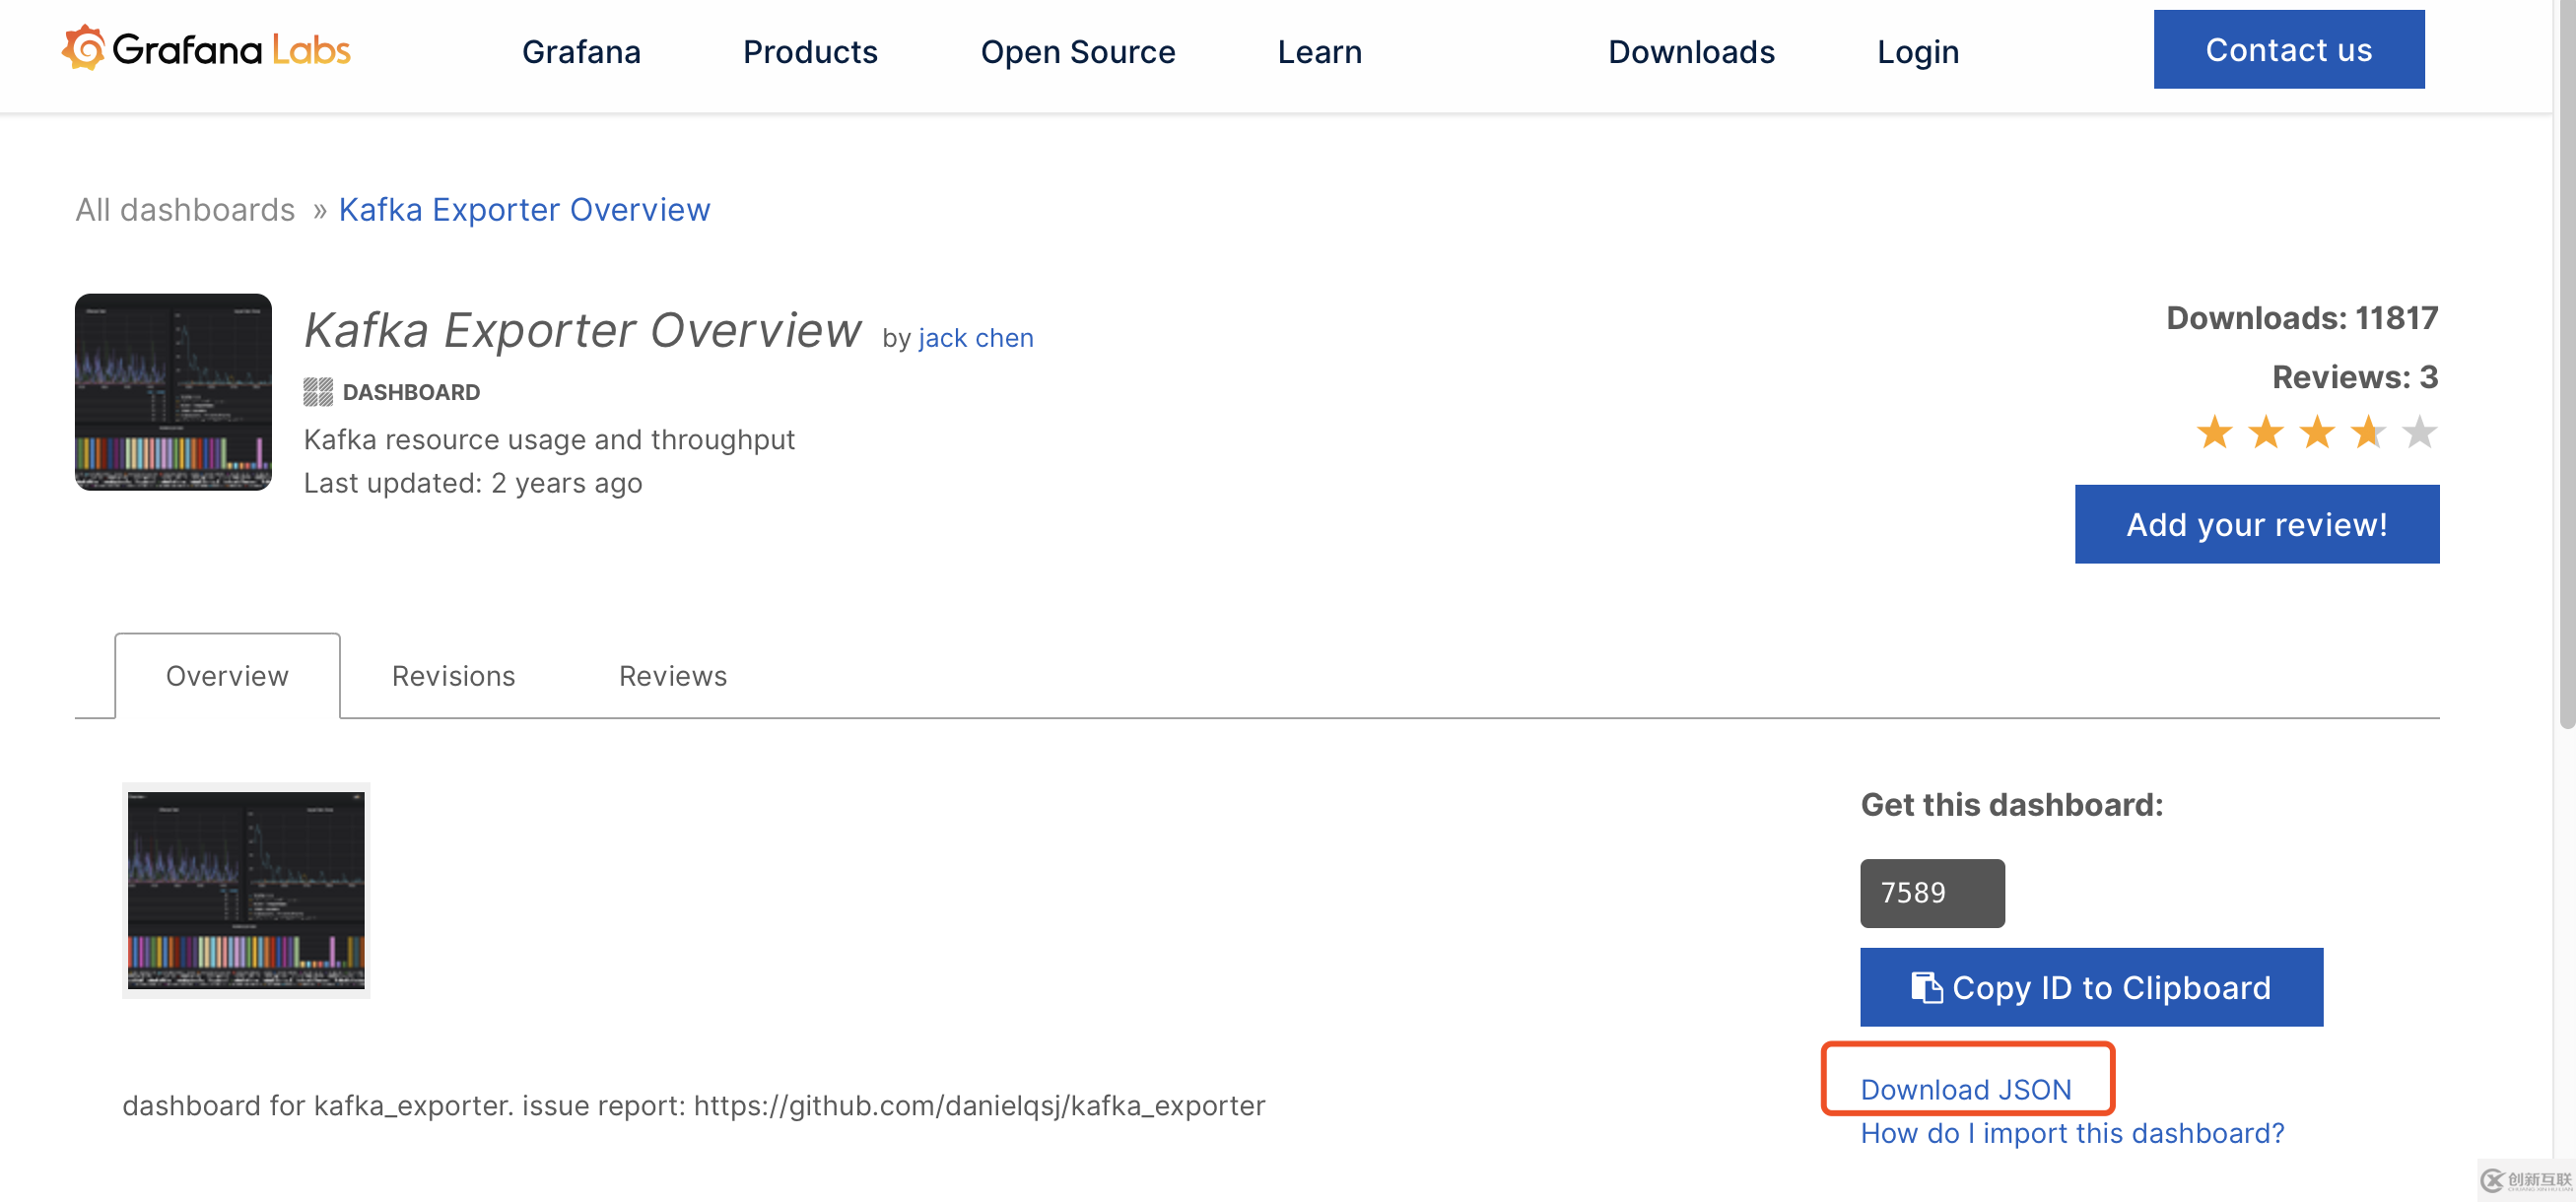
Task: Click the Products navigation dropdown
Action: click(810, 51)
